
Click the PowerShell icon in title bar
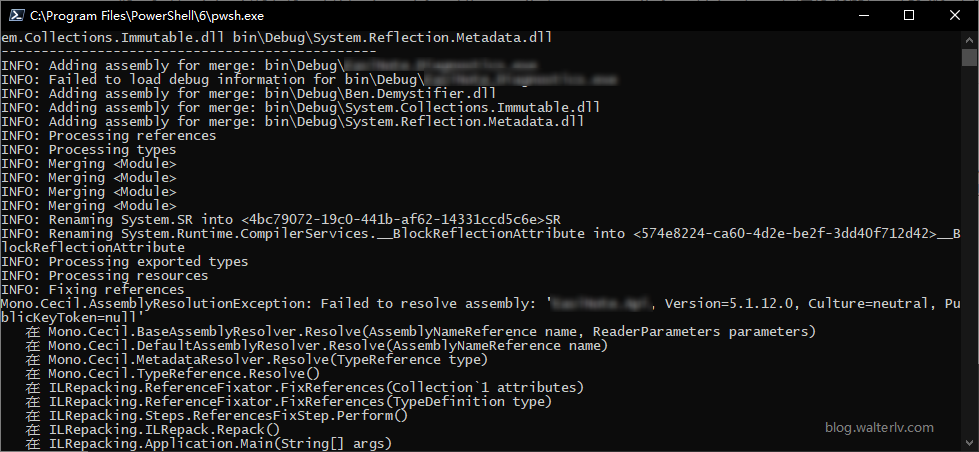[x=15, y=15]
